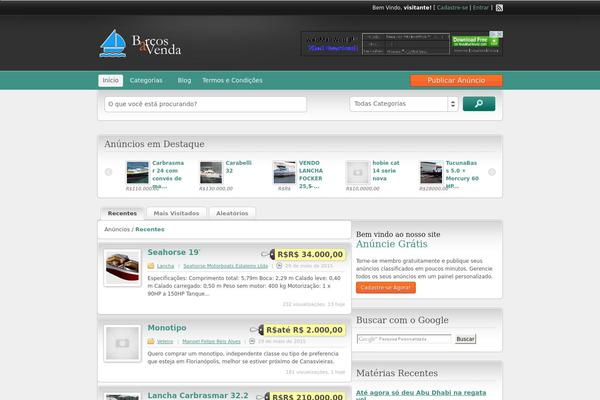
Task: Open Termos e Condições page
Action: 232,80
